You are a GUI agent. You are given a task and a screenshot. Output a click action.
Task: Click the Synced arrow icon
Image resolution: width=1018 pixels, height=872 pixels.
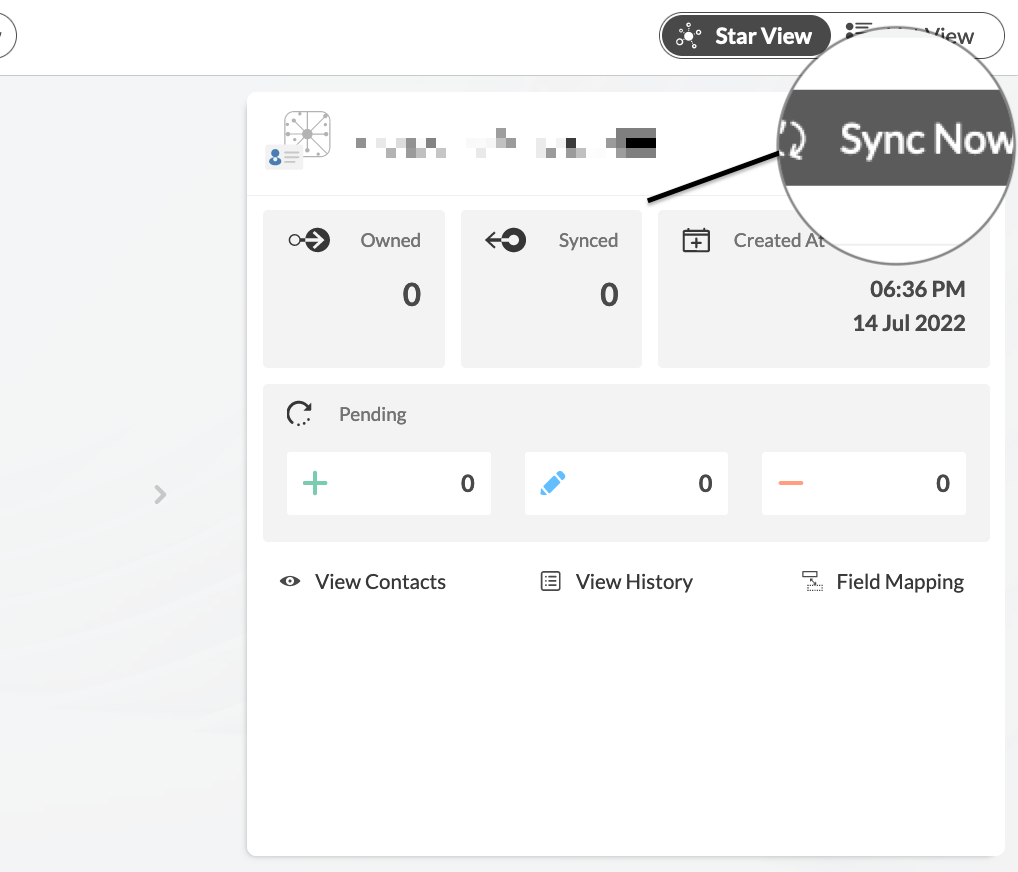tap(506, 240)
